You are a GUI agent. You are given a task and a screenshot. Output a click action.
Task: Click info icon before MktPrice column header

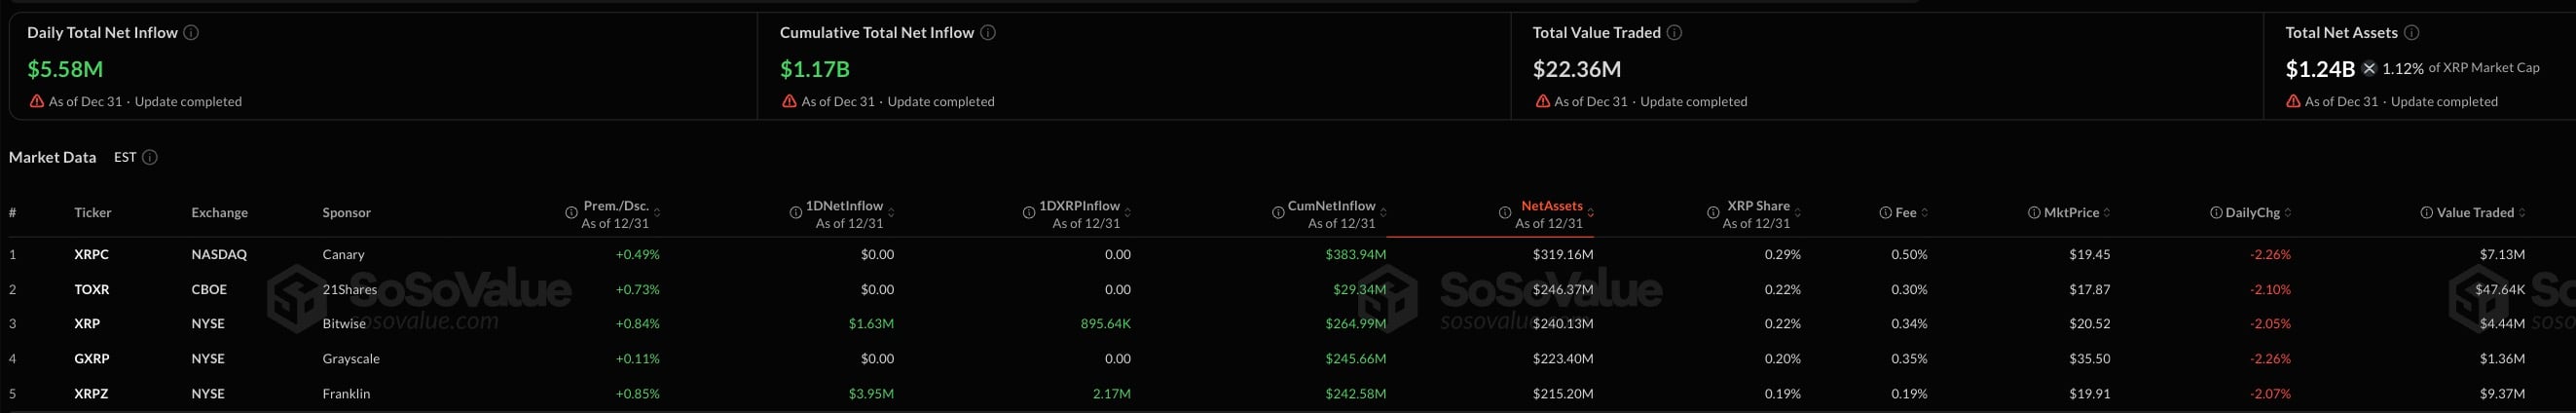click(x=2034, y=213)
